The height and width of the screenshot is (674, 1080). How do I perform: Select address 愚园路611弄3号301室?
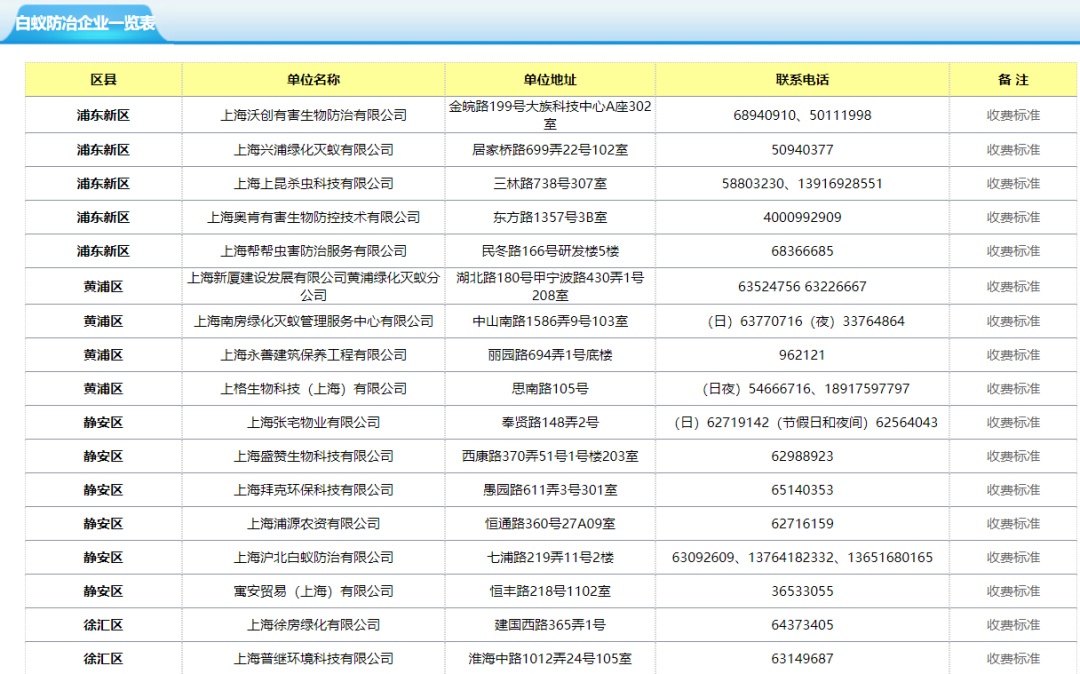(550, 489)
